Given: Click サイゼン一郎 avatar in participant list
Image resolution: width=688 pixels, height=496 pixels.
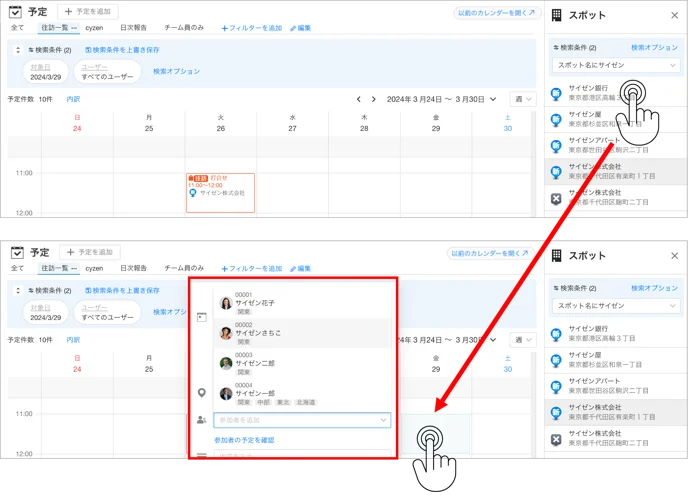Looking at the screenshot, I should click(x=226, y=394).
